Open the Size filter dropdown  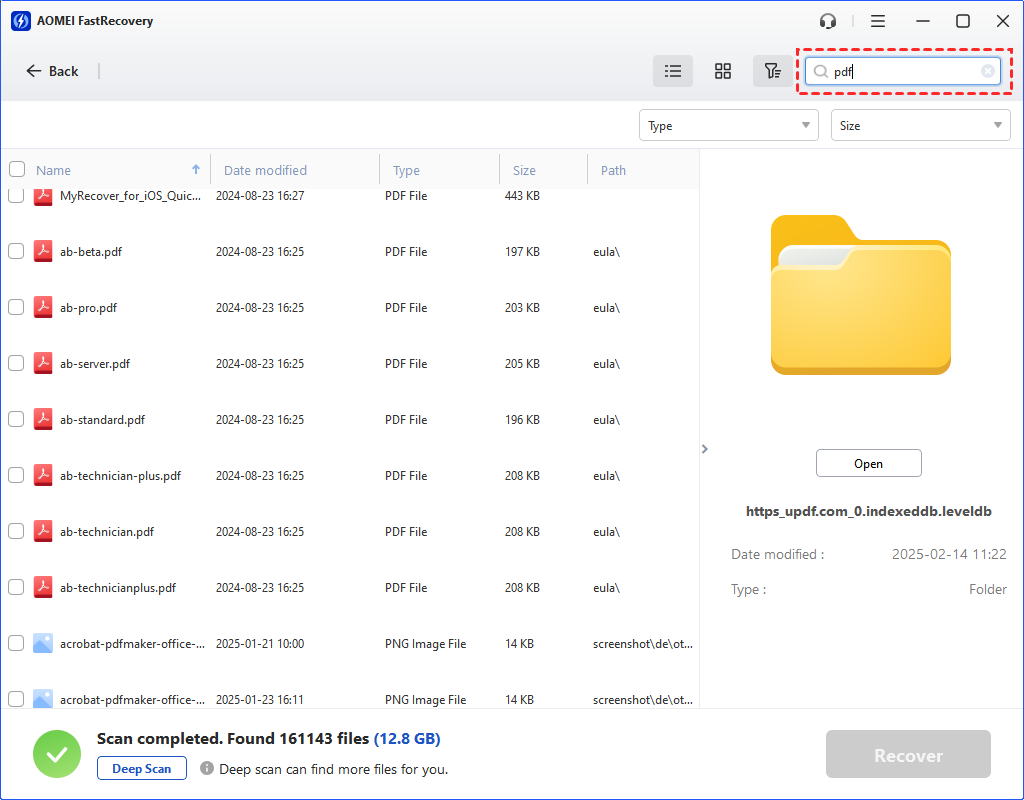pyautogui.click(x=920, y=126)
